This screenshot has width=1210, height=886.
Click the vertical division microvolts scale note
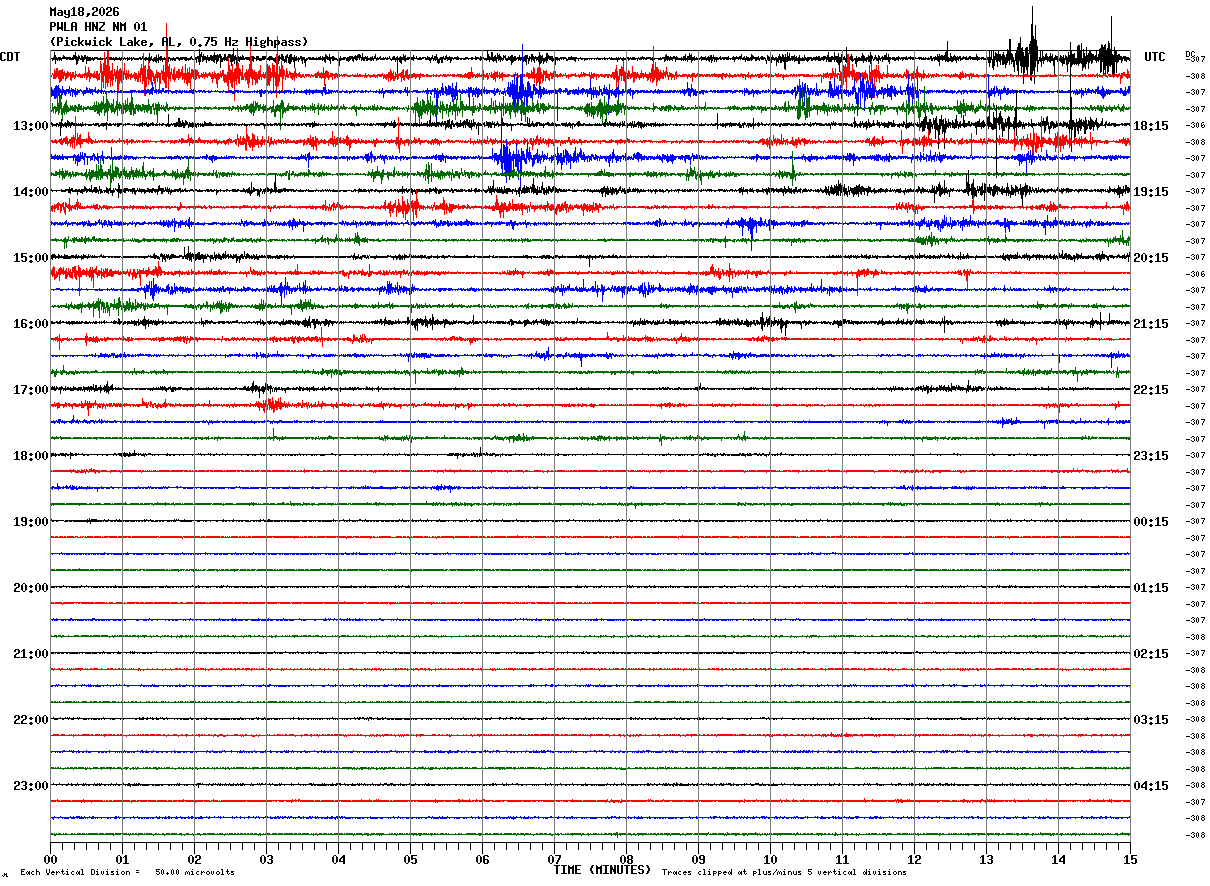coord(127,873)
